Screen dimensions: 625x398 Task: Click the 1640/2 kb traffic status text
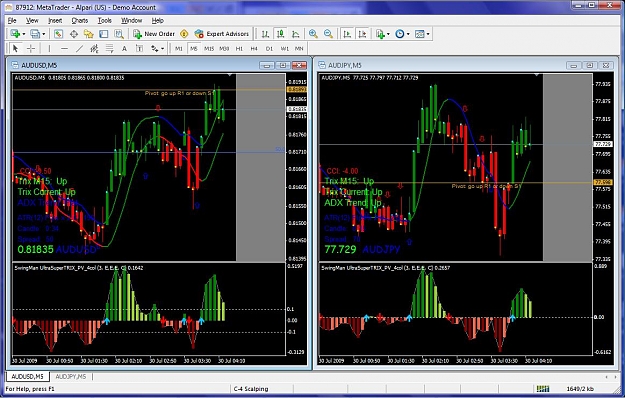[580, 389]
